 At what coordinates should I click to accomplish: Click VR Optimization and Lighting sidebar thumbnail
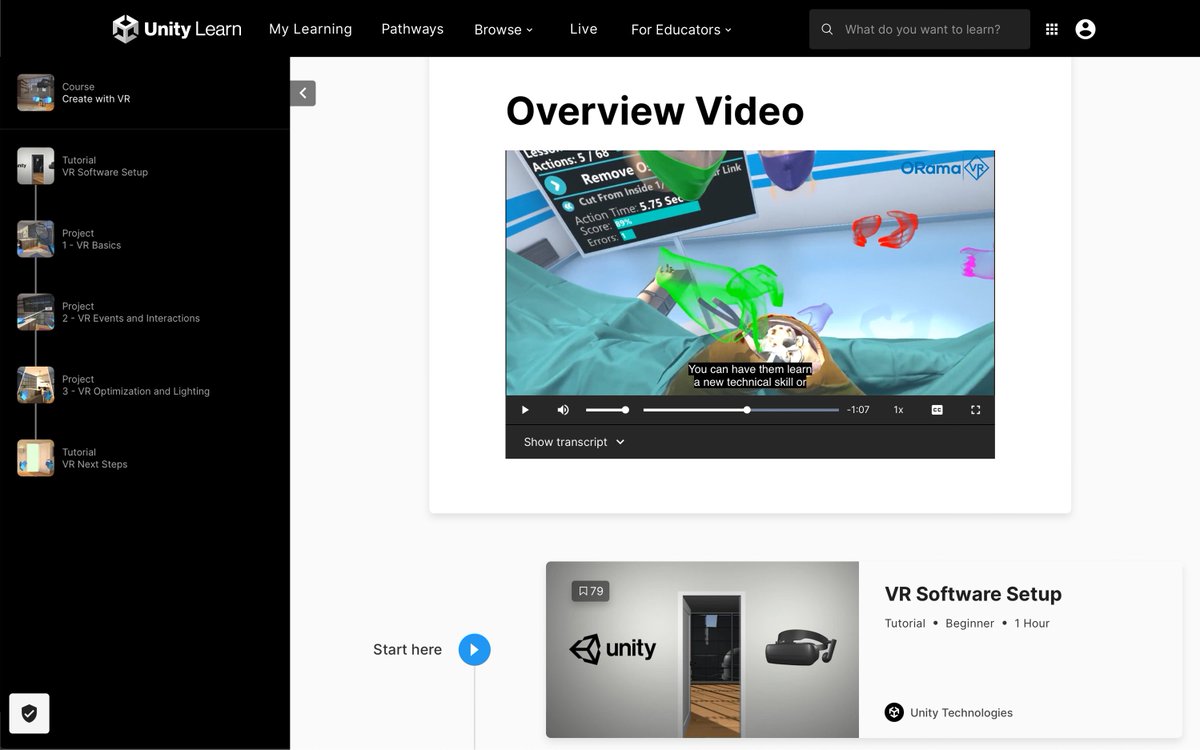click(x=36, y=385)
